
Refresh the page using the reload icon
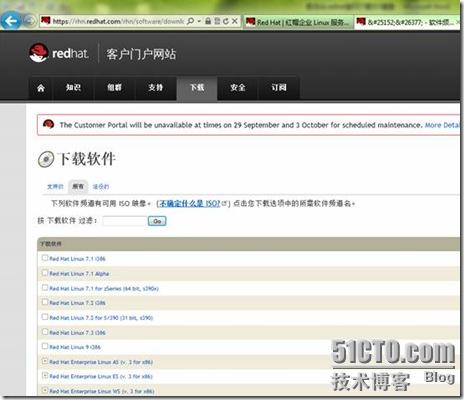pyautogui.click(x=226, y=21)
